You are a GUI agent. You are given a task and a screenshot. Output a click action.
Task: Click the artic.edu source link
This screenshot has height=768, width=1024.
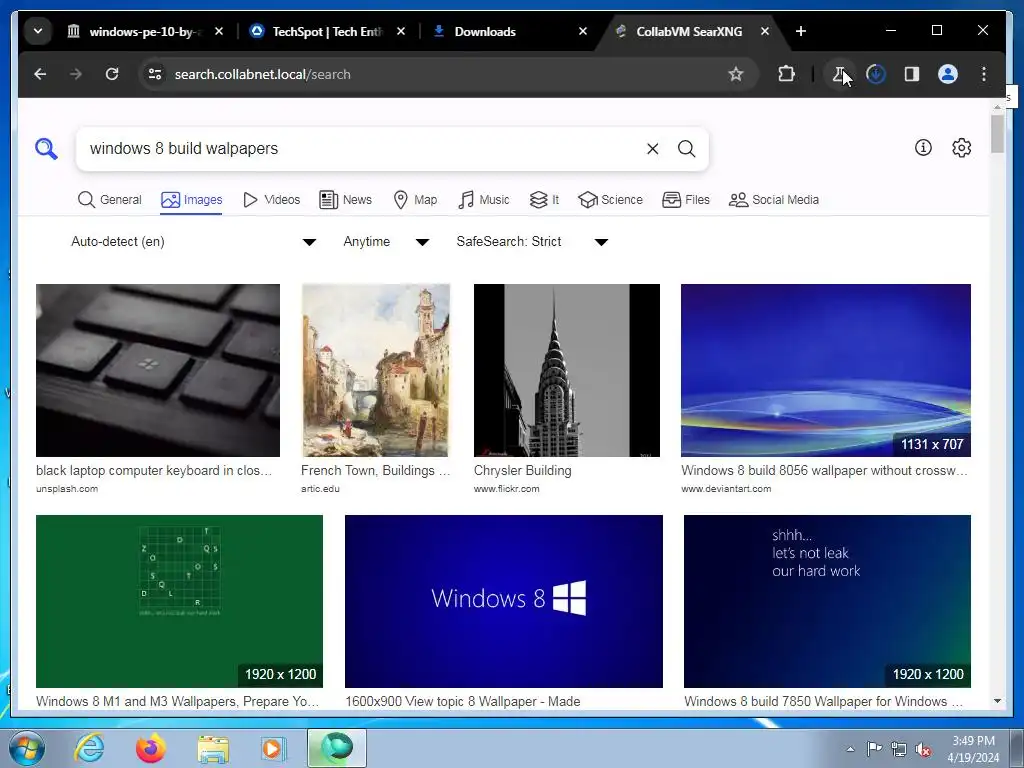pyautogui.click(x=320, y=488)
